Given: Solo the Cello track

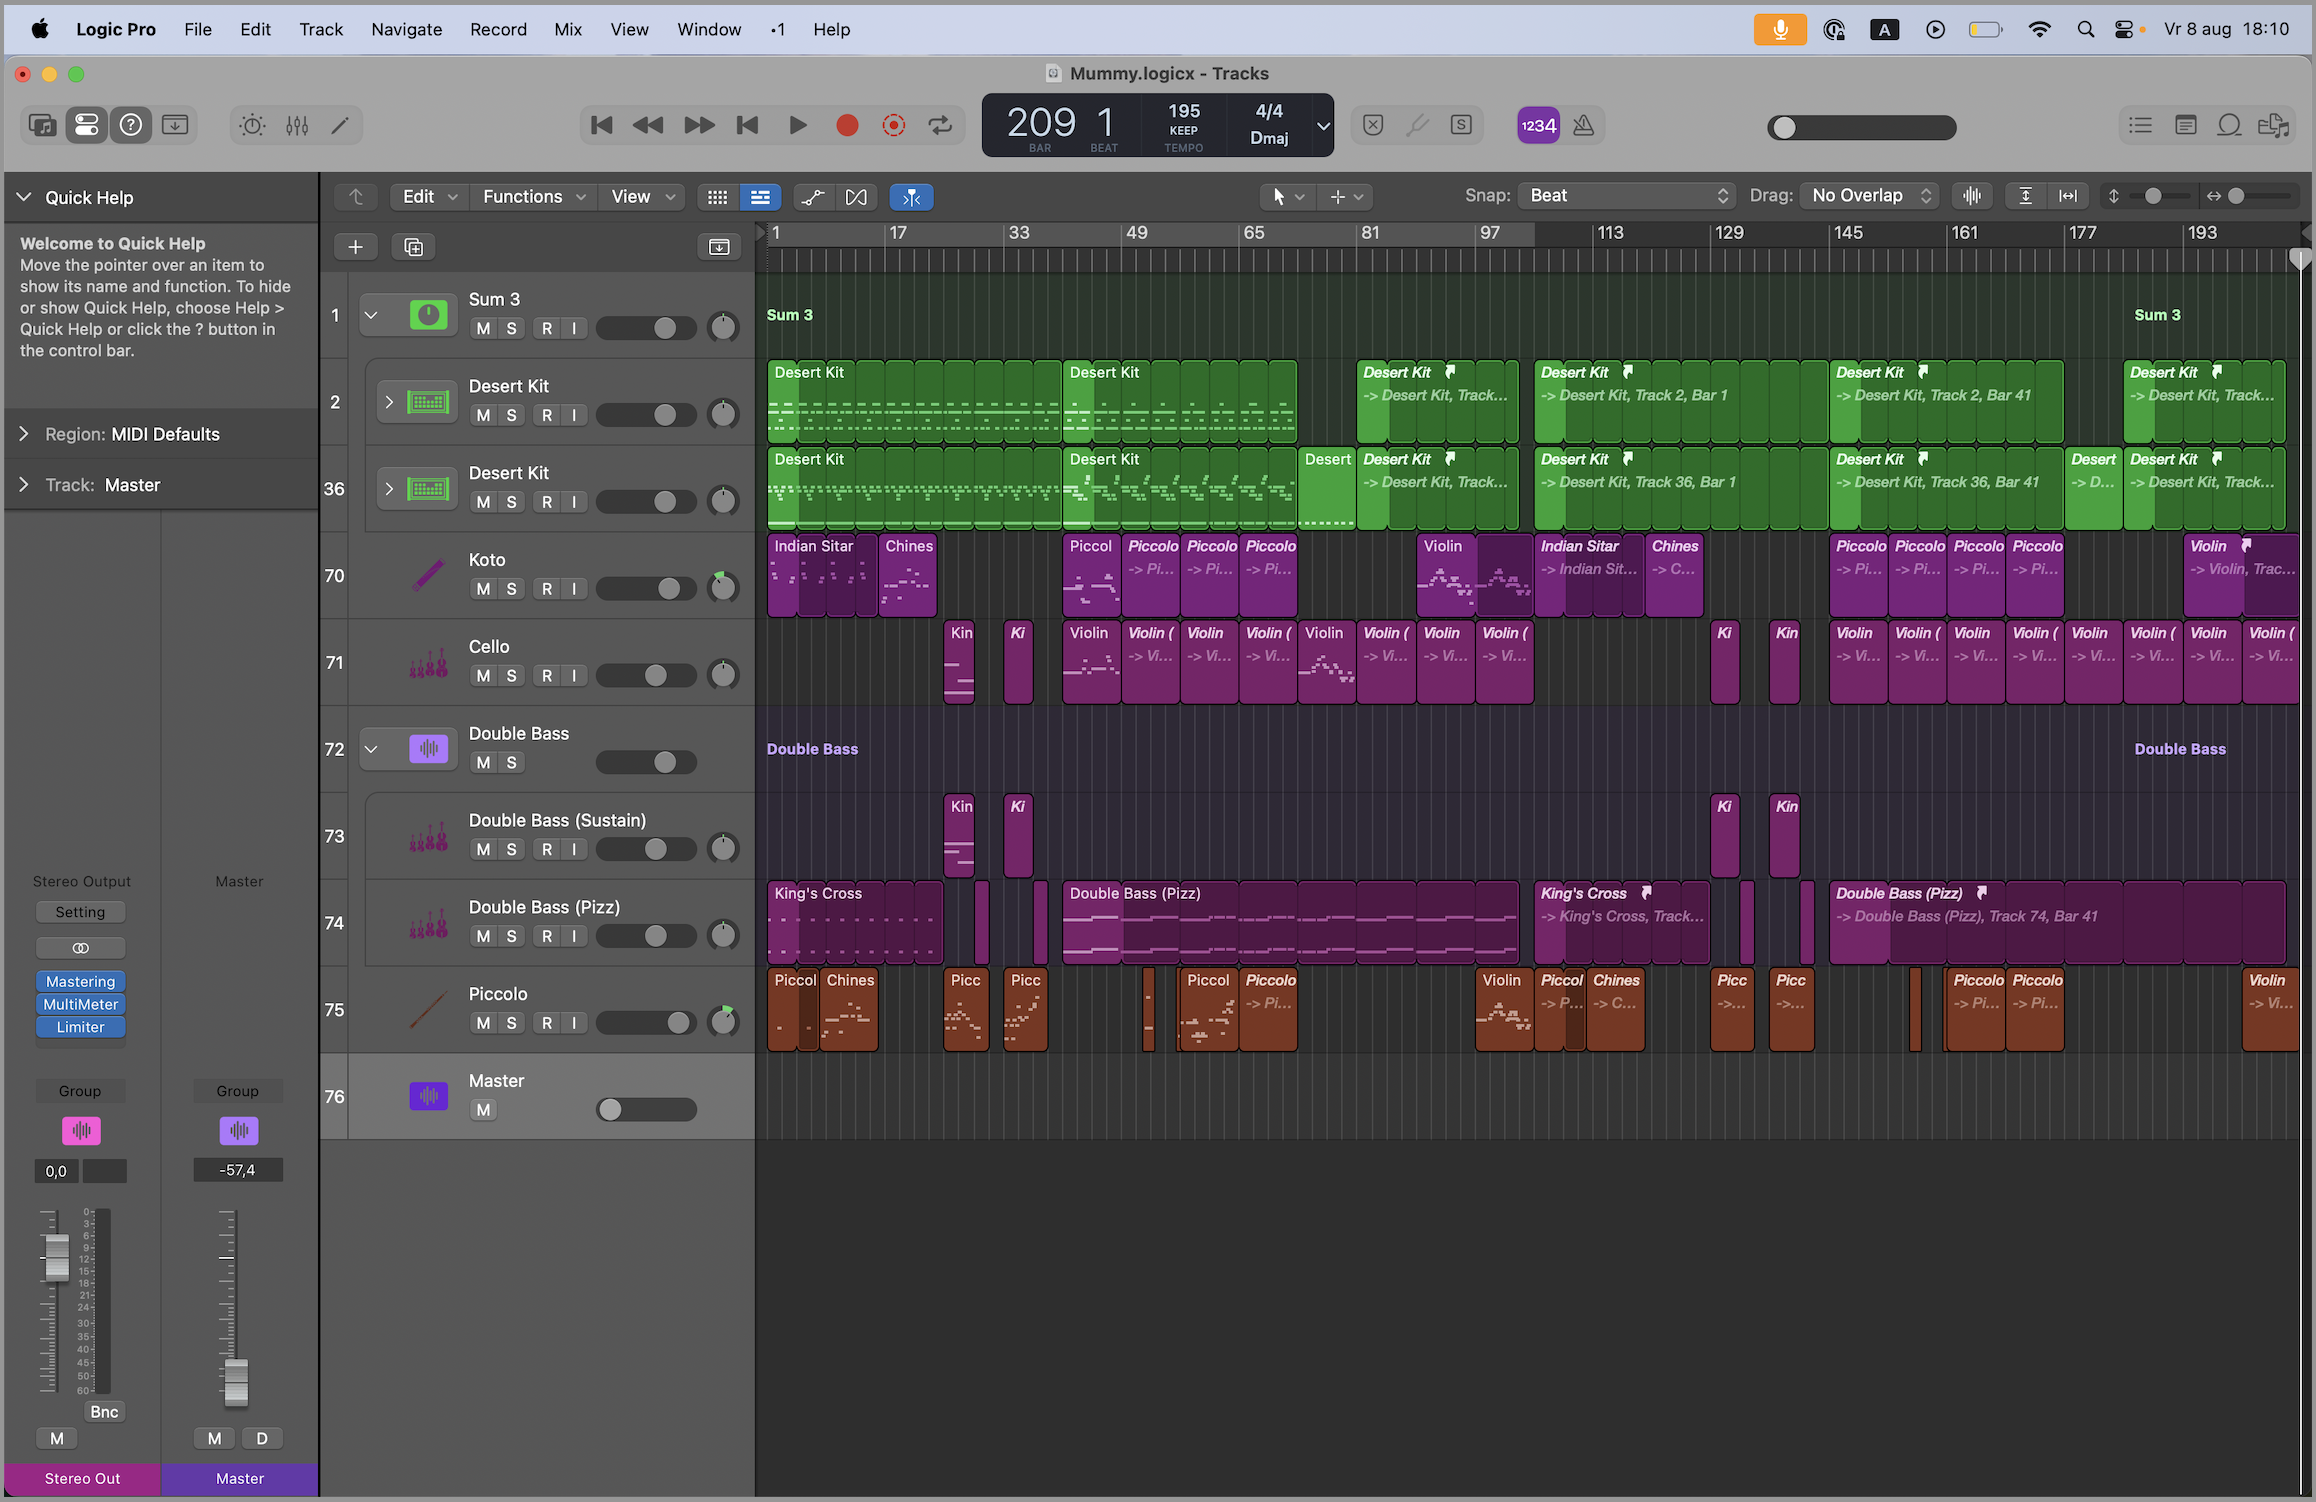Looking at the screenshot, I should click(x=511, y=676).
